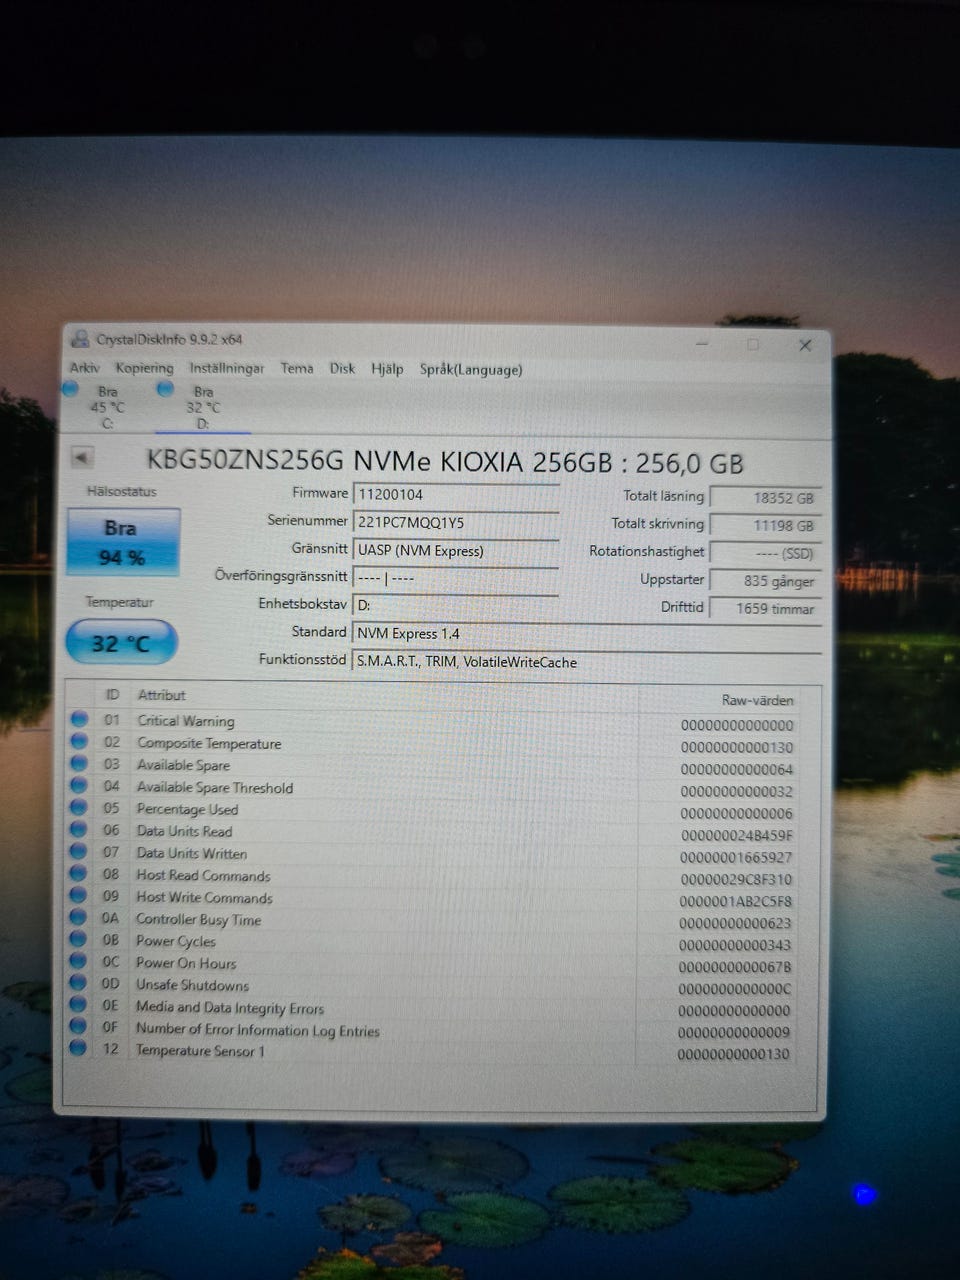Click the status icon for Data Units Read

(79, 829)
